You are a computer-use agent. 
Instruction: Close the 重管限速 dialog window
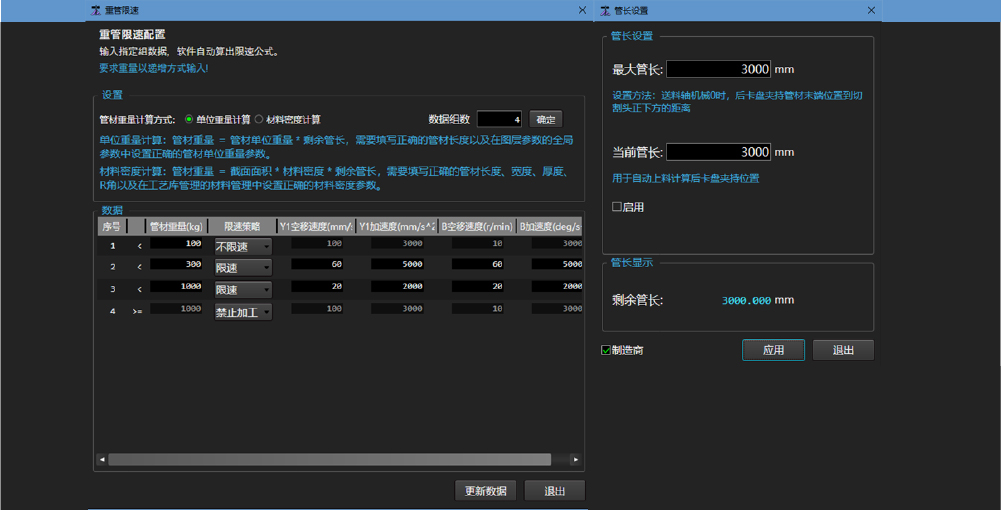[582, 10]
